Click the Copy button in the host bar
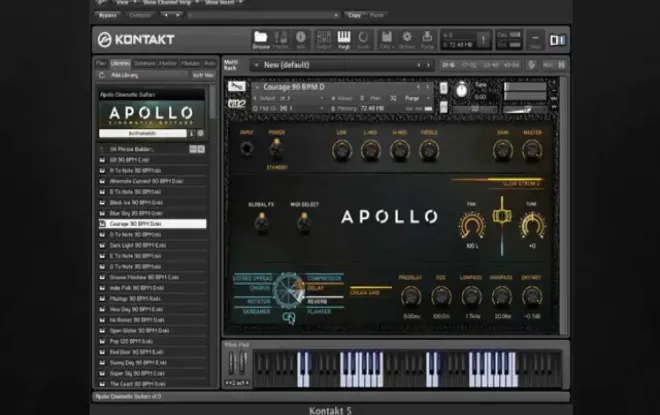 coord(354,15)
